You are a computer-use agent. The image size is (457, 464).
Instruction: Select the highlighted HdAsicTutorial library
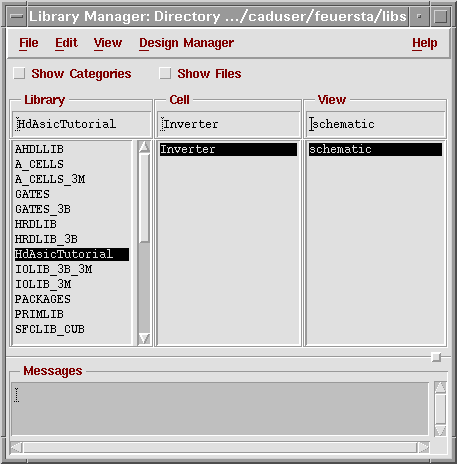pyautogui.click(x=72, y=254)
